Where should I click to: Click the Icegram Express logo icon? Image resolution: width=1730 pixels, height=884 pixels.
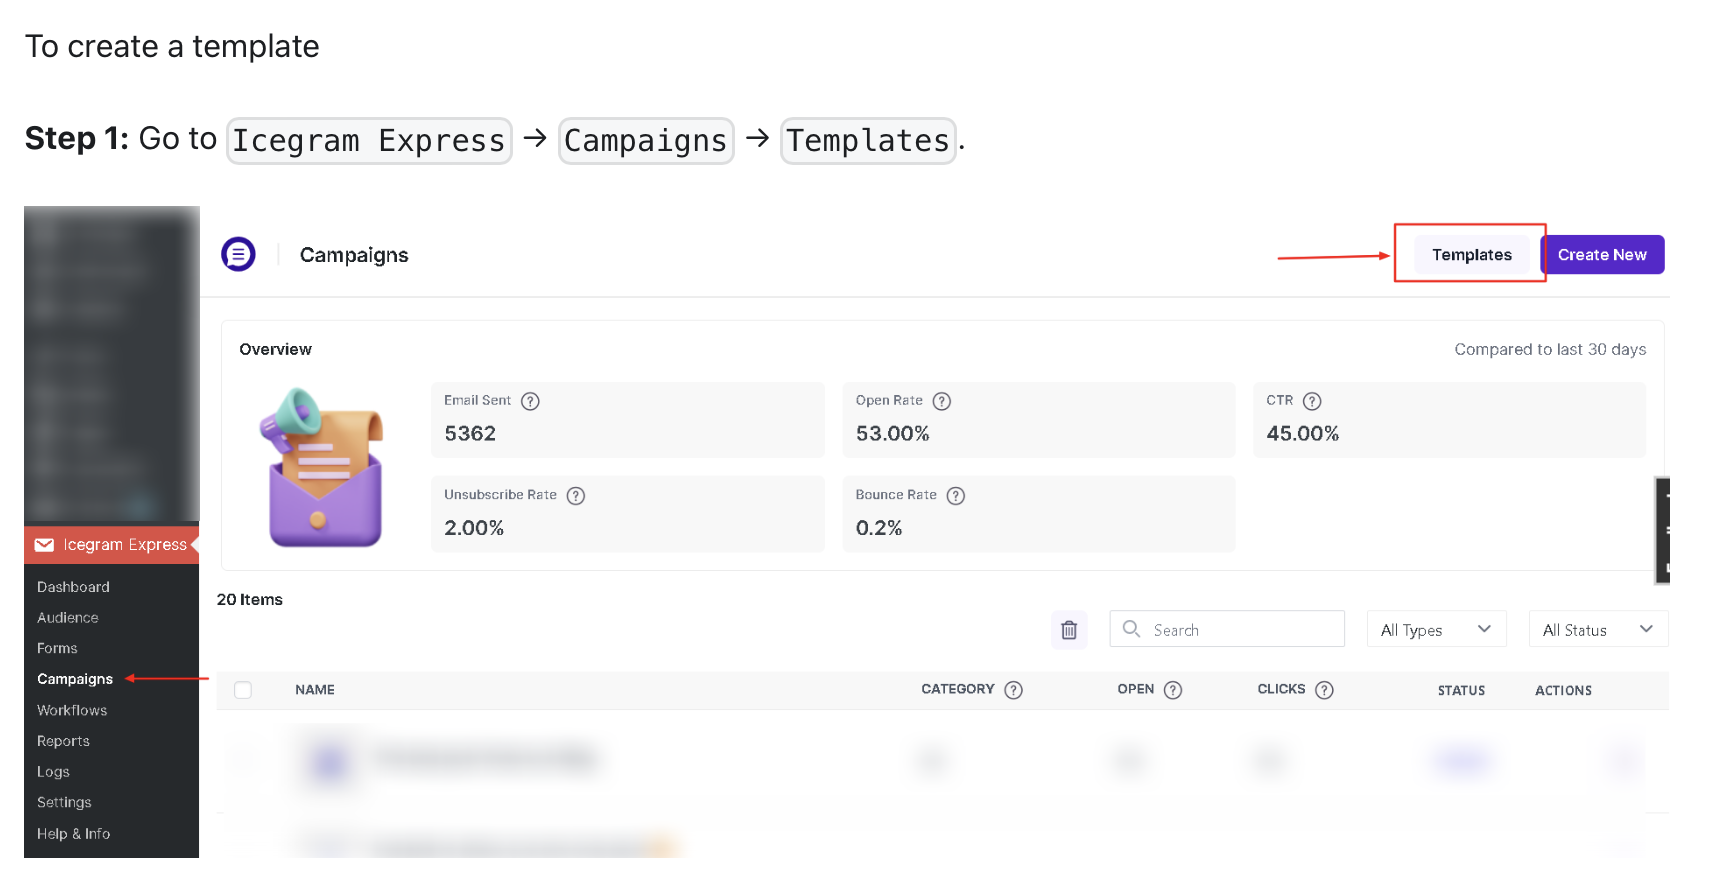point(238,254)
